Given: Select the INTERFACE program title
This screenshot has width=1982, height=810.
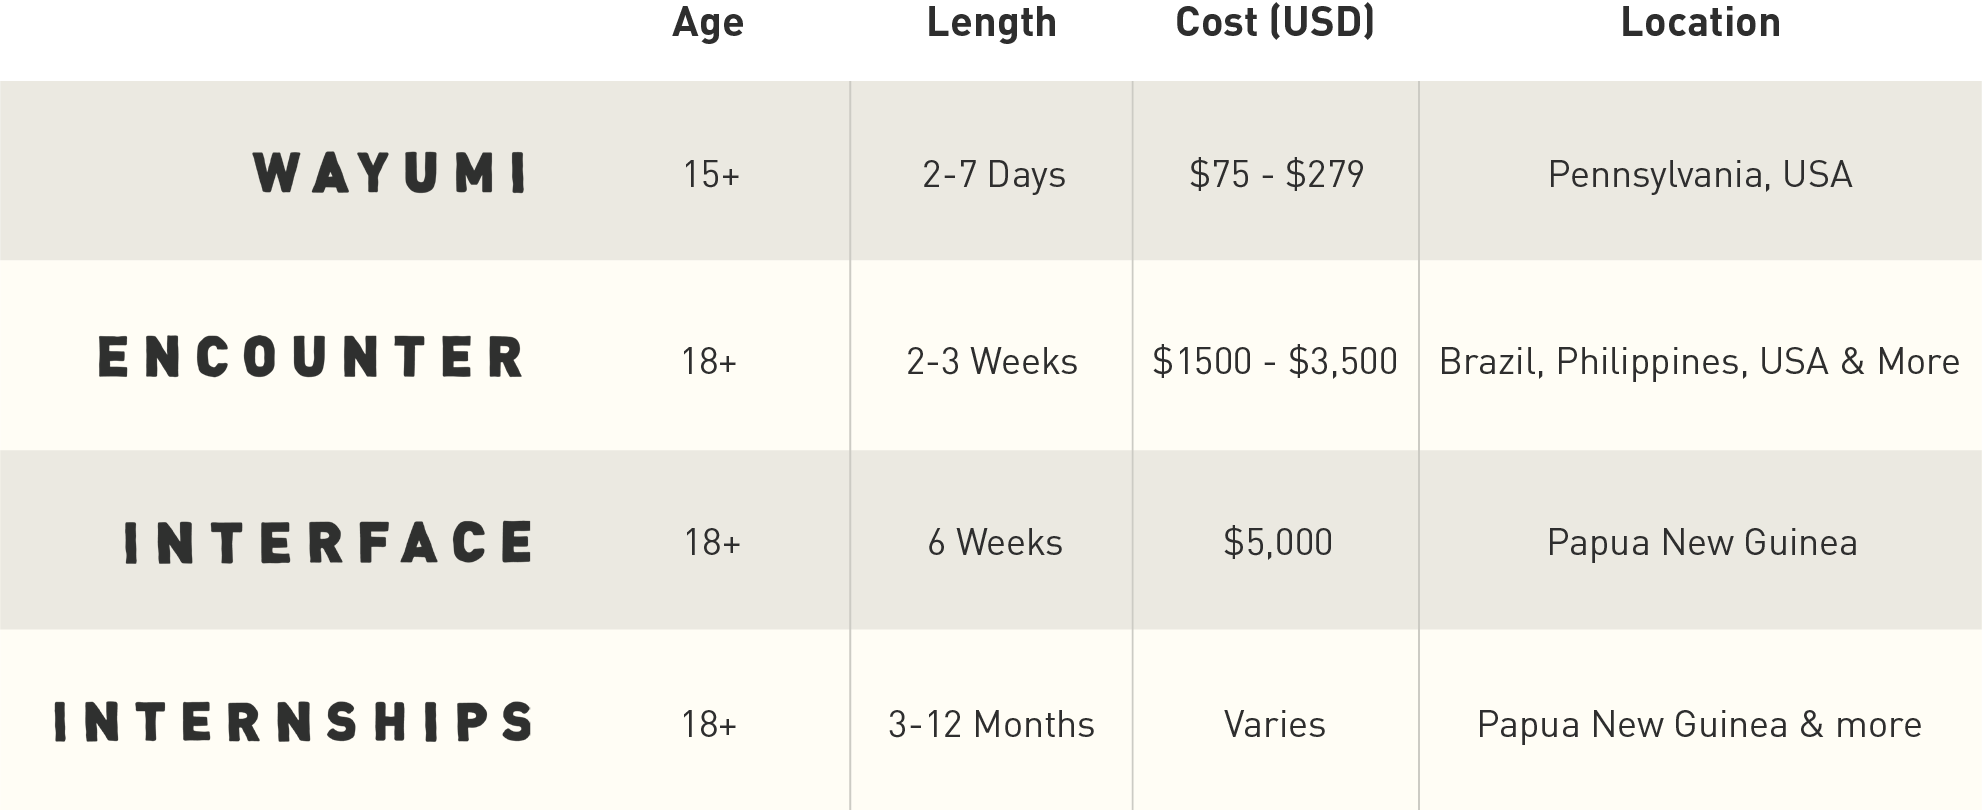Looking at the screenshot, I should click(328, 542).
